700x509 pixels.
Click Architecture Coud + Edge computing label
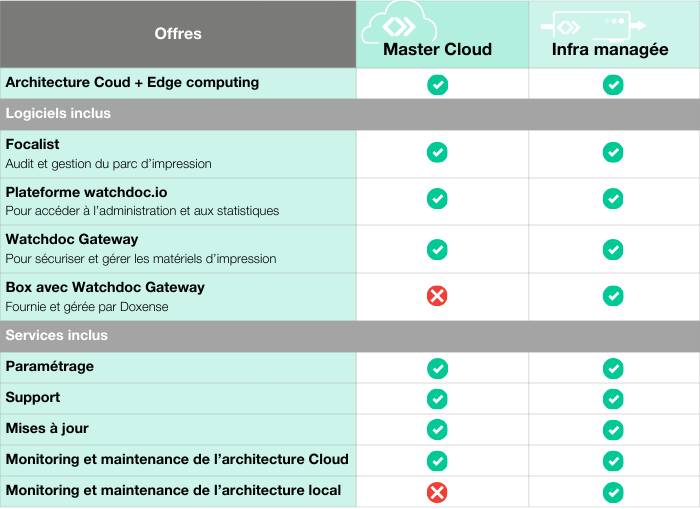(x=132, y=83)
